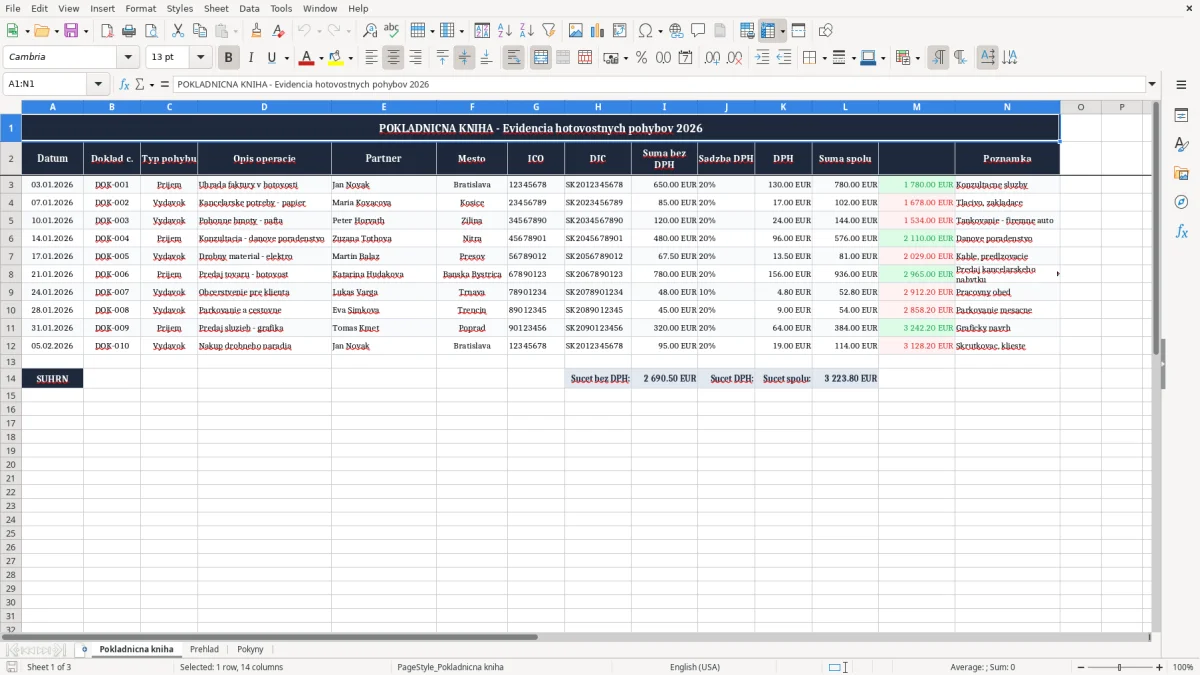Click English (USA) language status

[x=694, y=667]
